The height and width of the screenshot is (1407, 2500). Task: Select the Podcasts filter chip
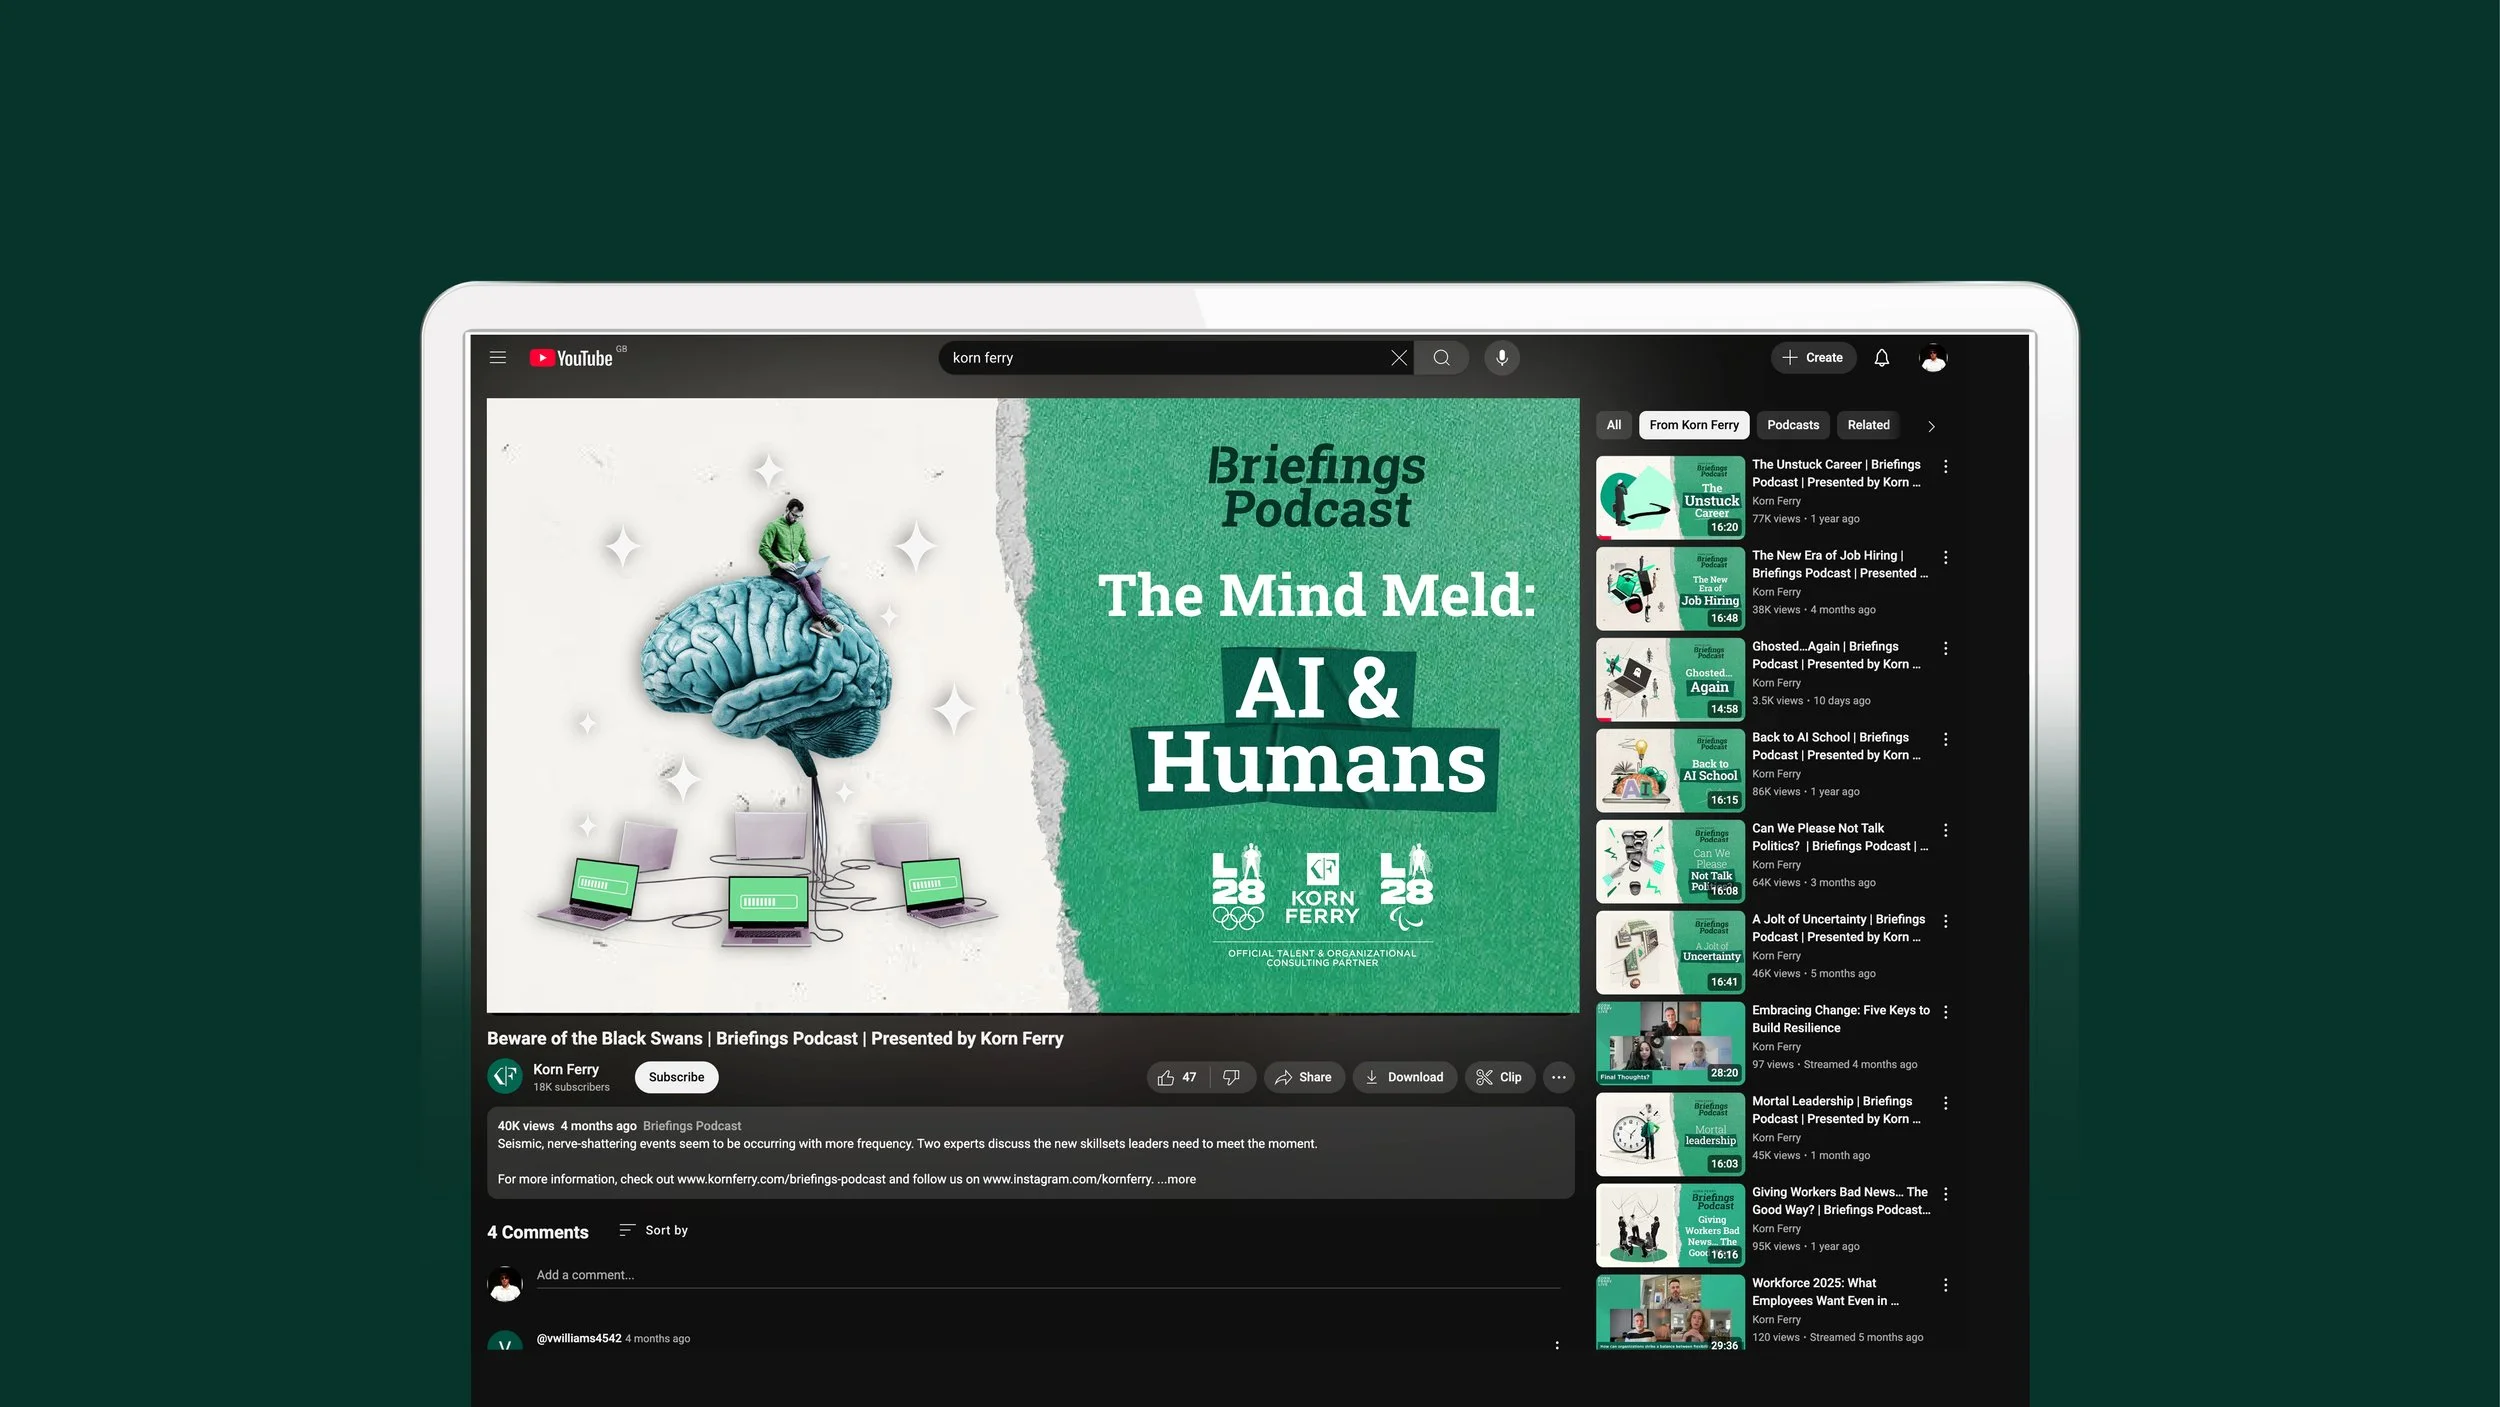[1792, 425]
